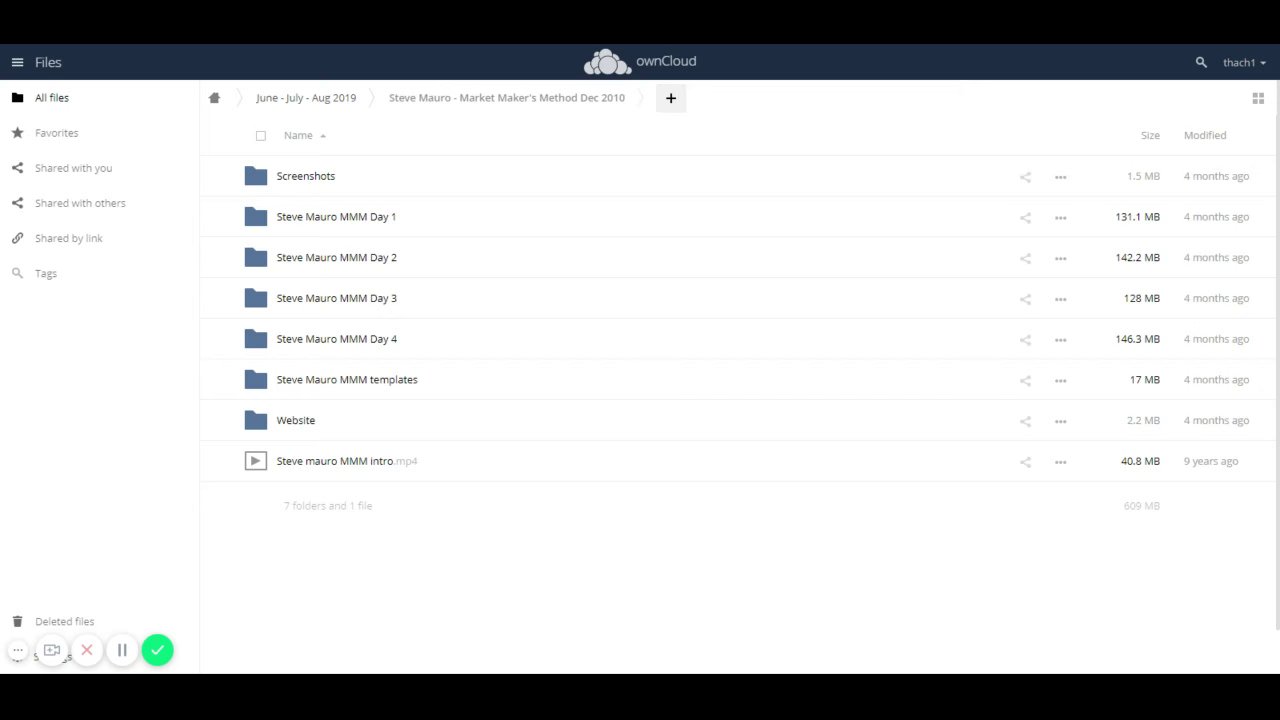This screenshot has width=1280, height=720.
Task: Finish recording with green checkmark
Action: pos(157,650)
